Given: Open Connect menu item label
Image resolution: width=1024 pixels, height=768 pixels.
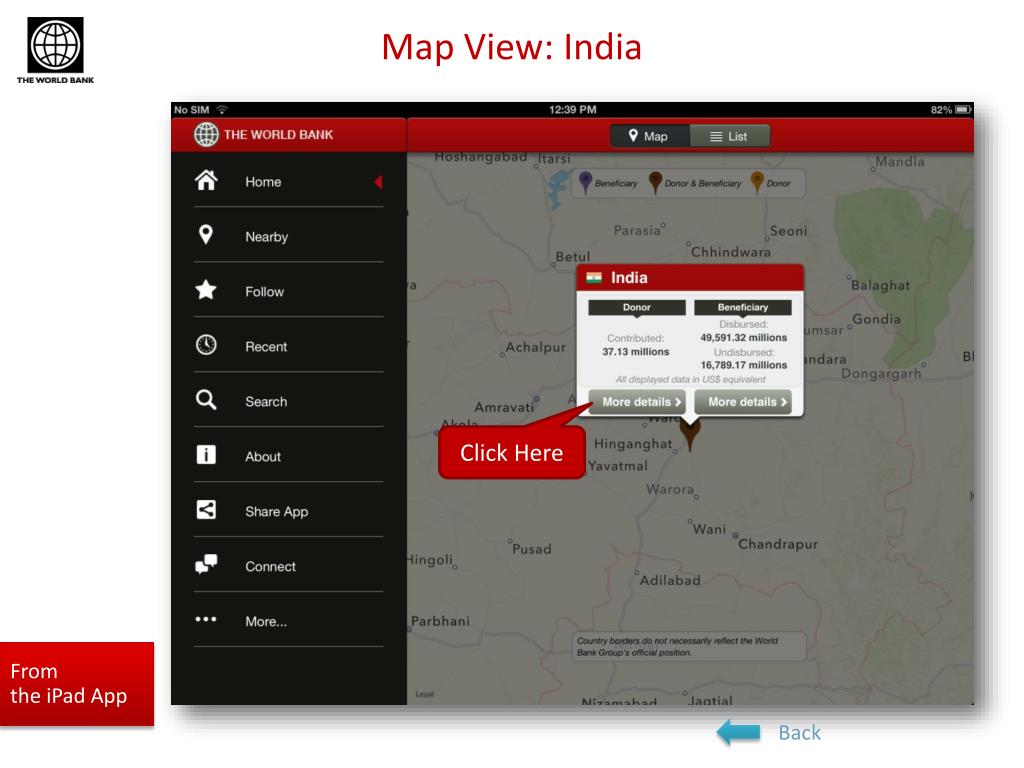Looking at the screenshot, I should [270, 566].
